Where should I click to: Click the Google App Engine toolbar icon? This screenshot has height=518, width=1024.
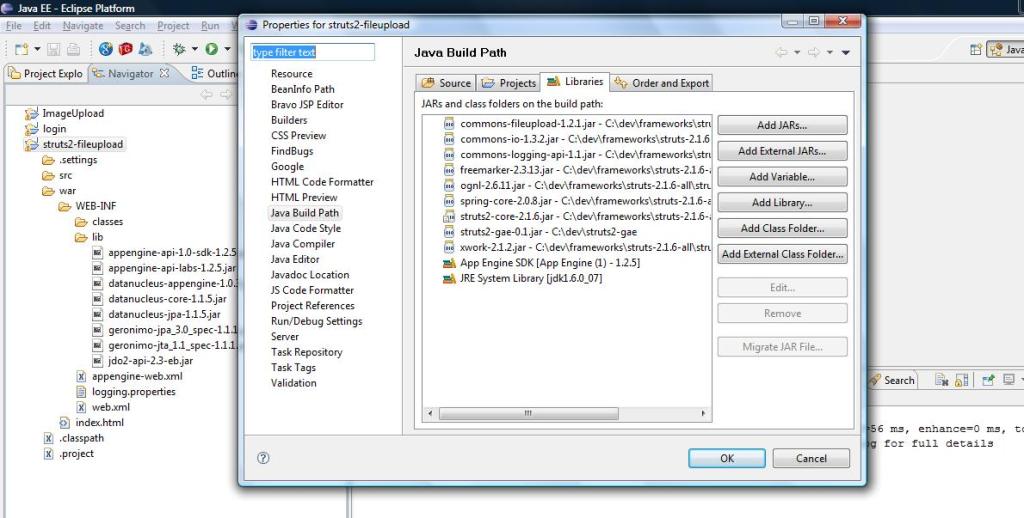coord(145,48)
